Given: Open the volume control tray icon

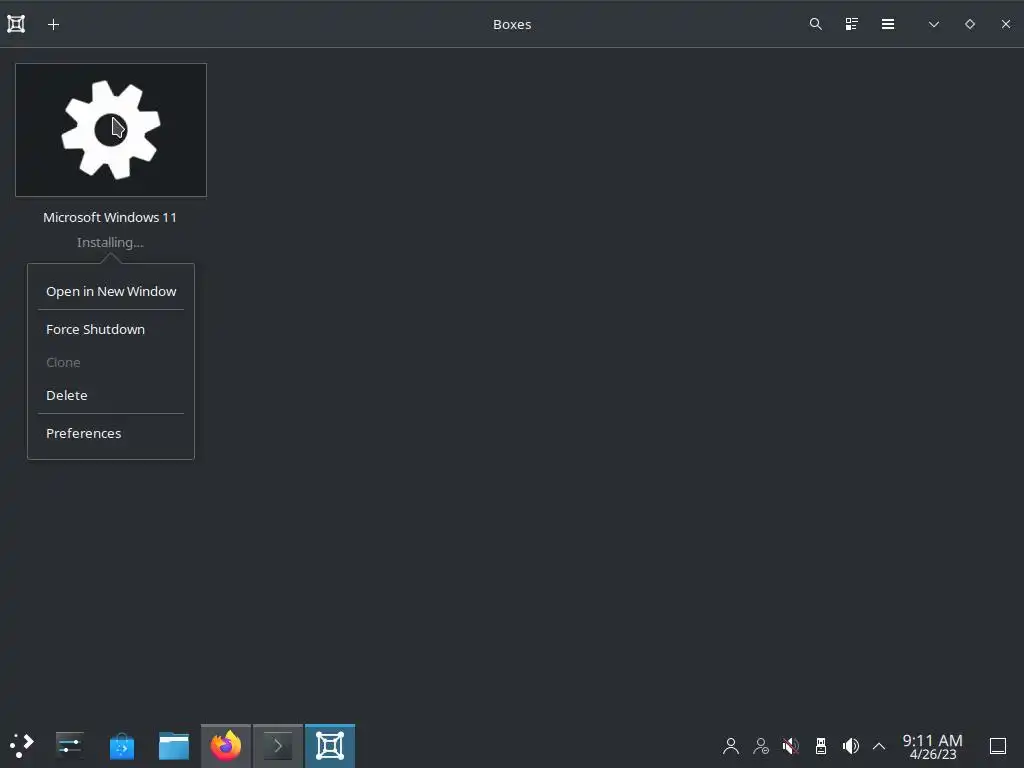Looking at the screenshot, I should pyautogui.click(x=850, y=746).
